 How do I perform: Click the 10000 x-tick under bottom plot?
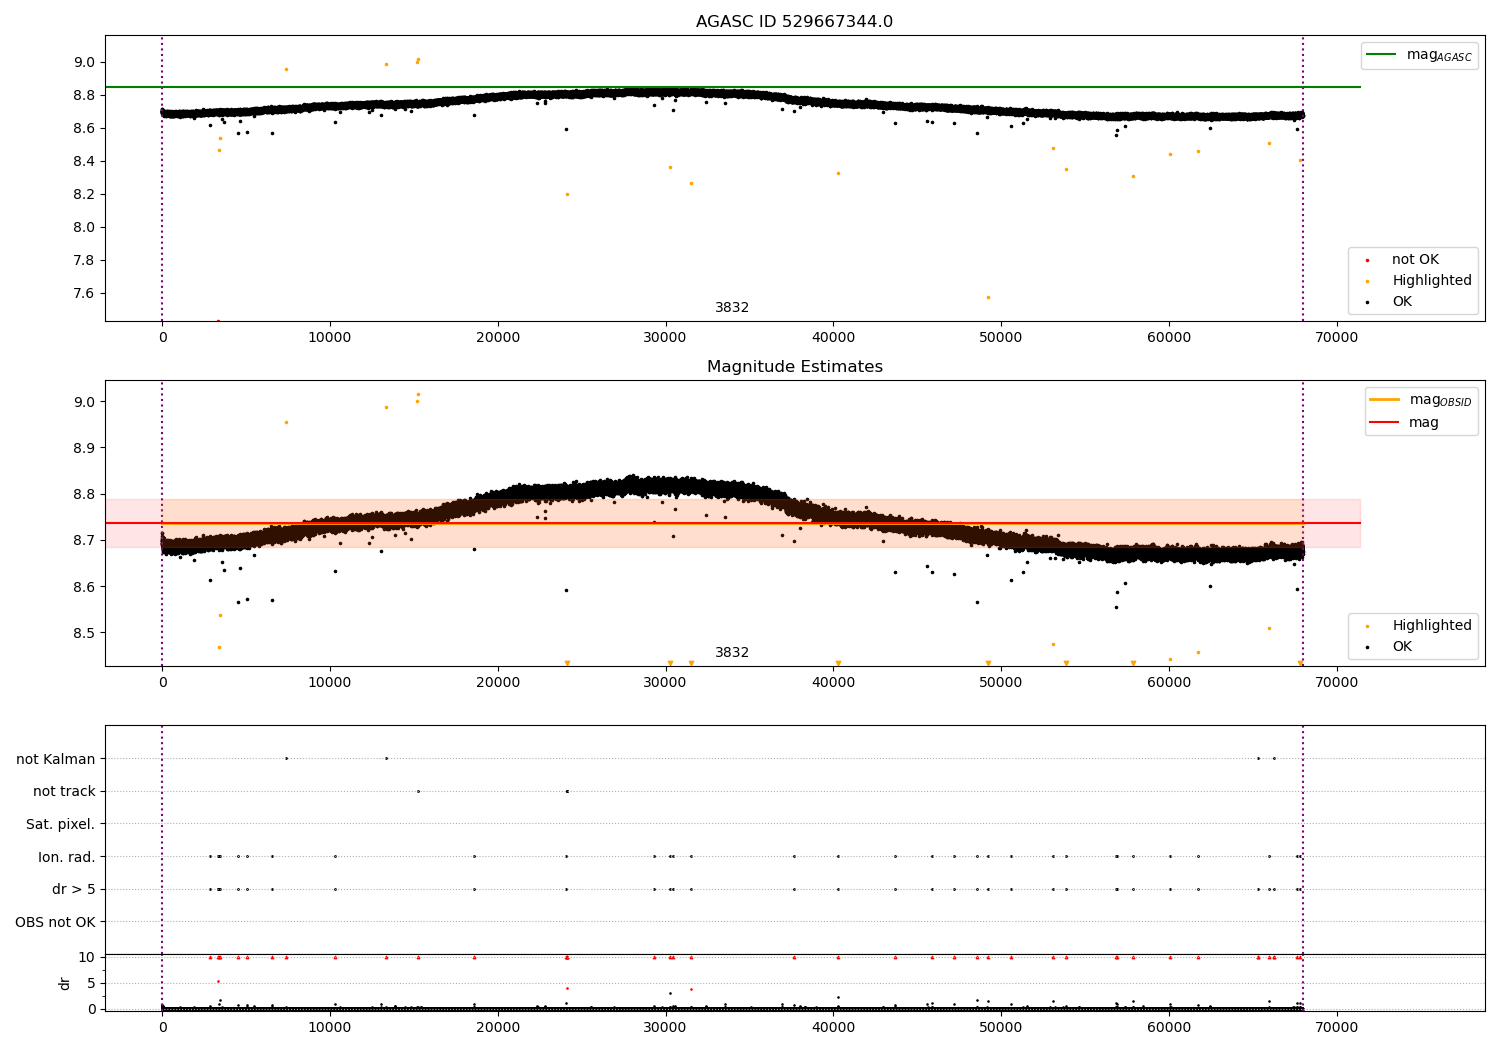tap(330, 1027)
